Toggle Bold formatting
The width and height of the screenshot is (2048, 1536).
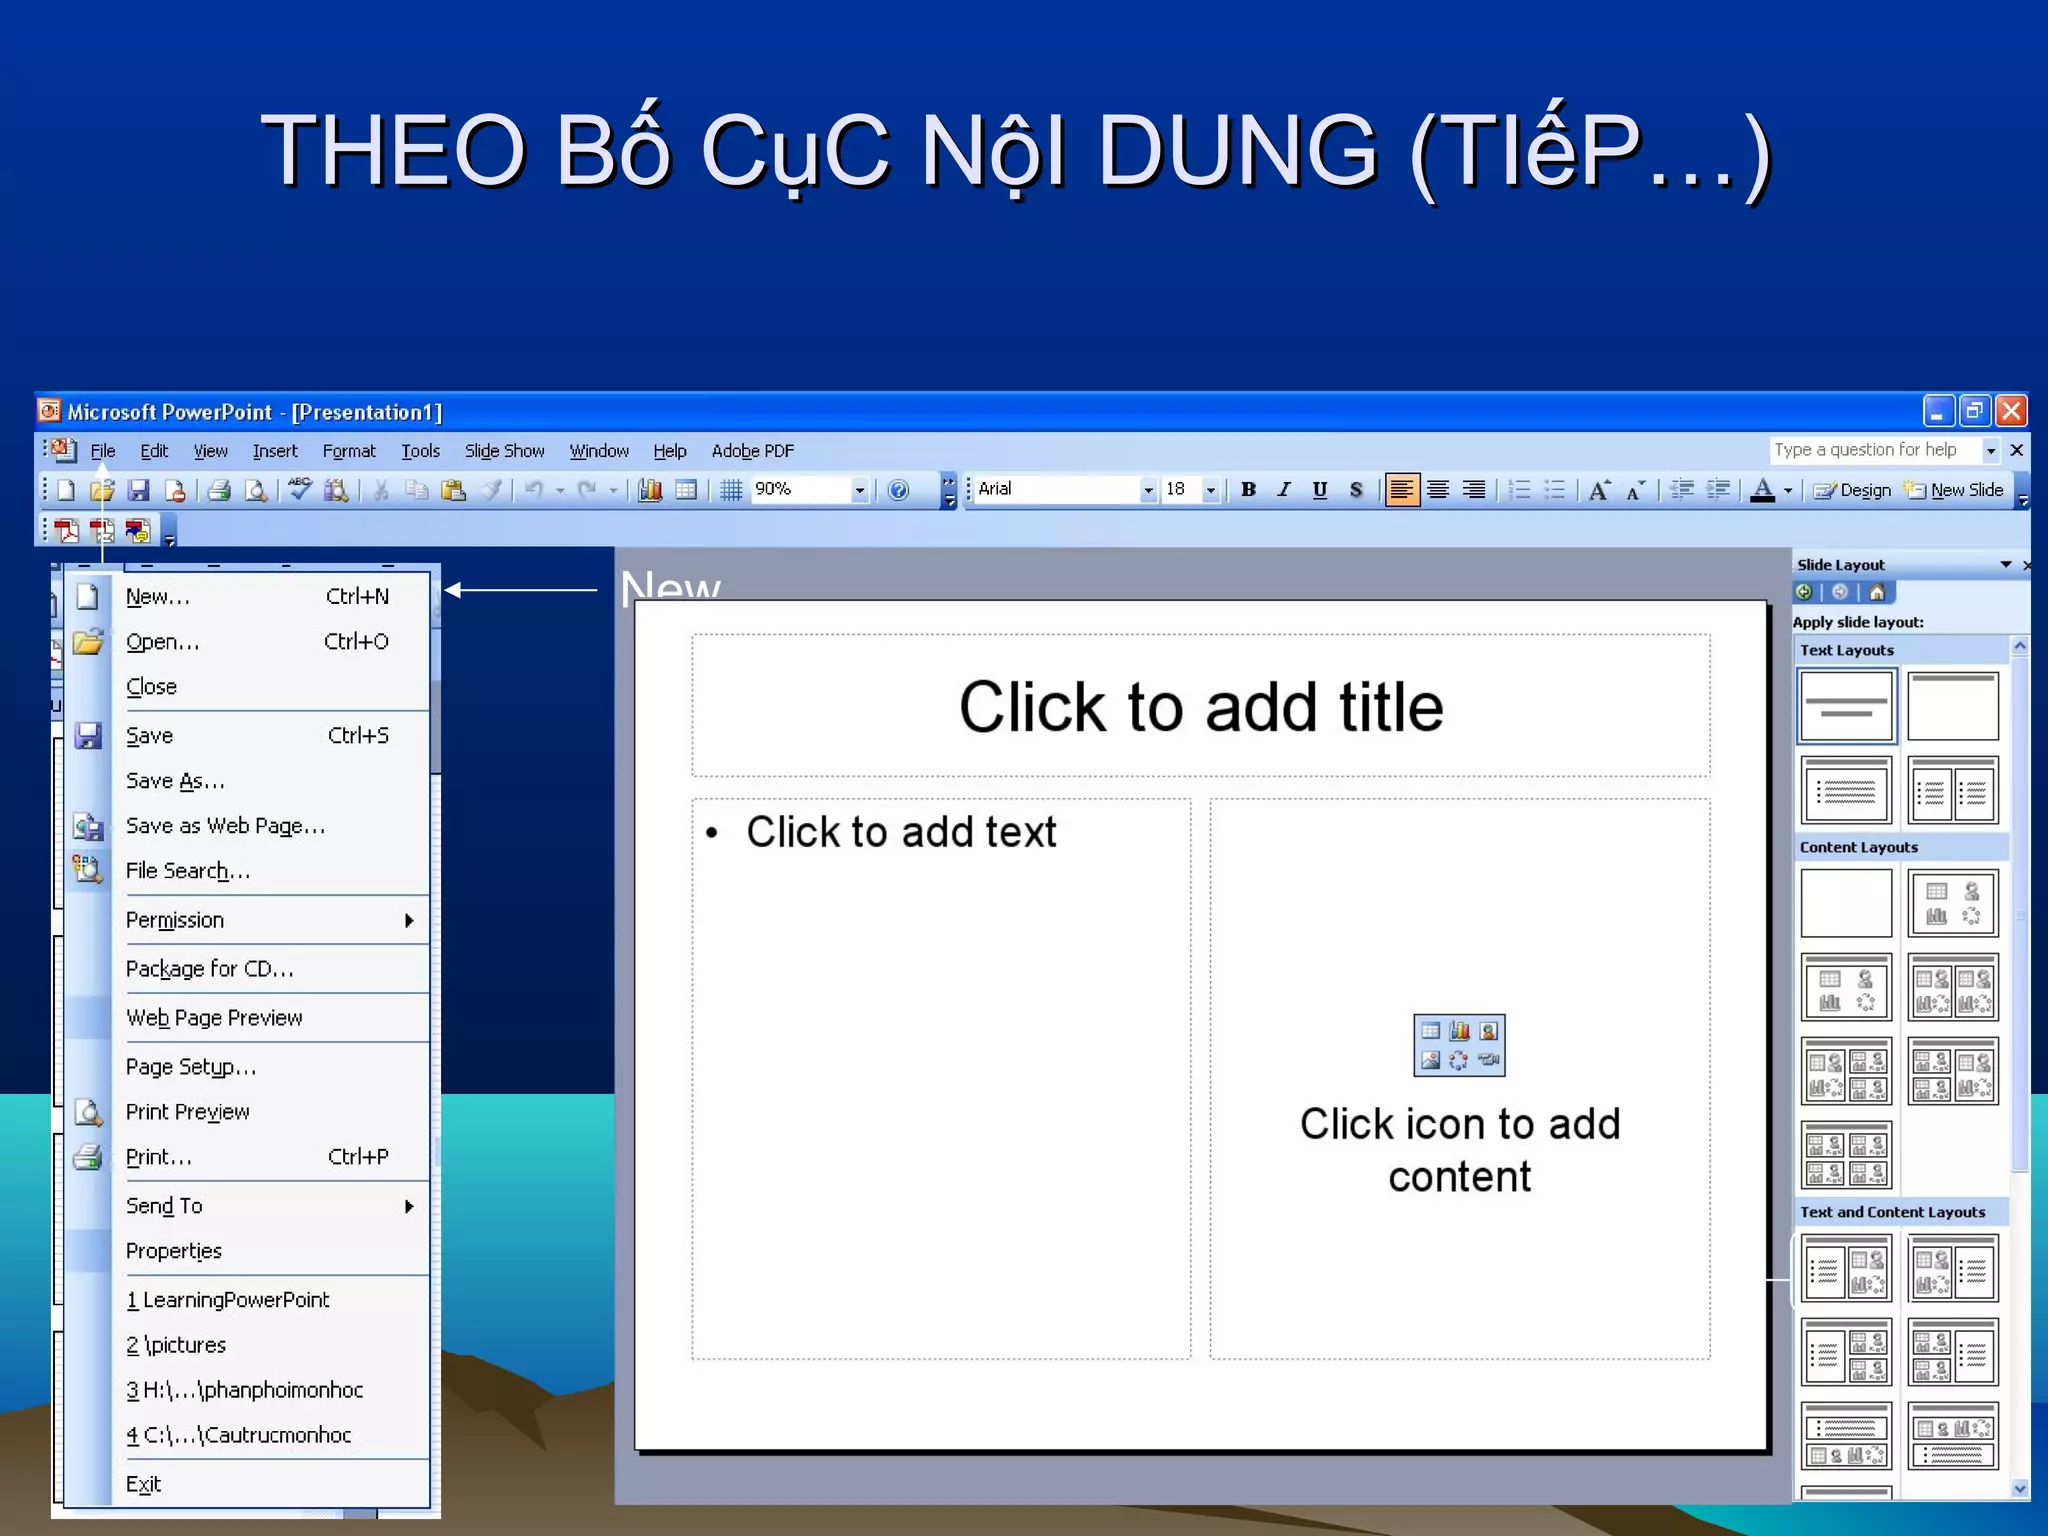pyautogui.click(x=1248, y=490)
